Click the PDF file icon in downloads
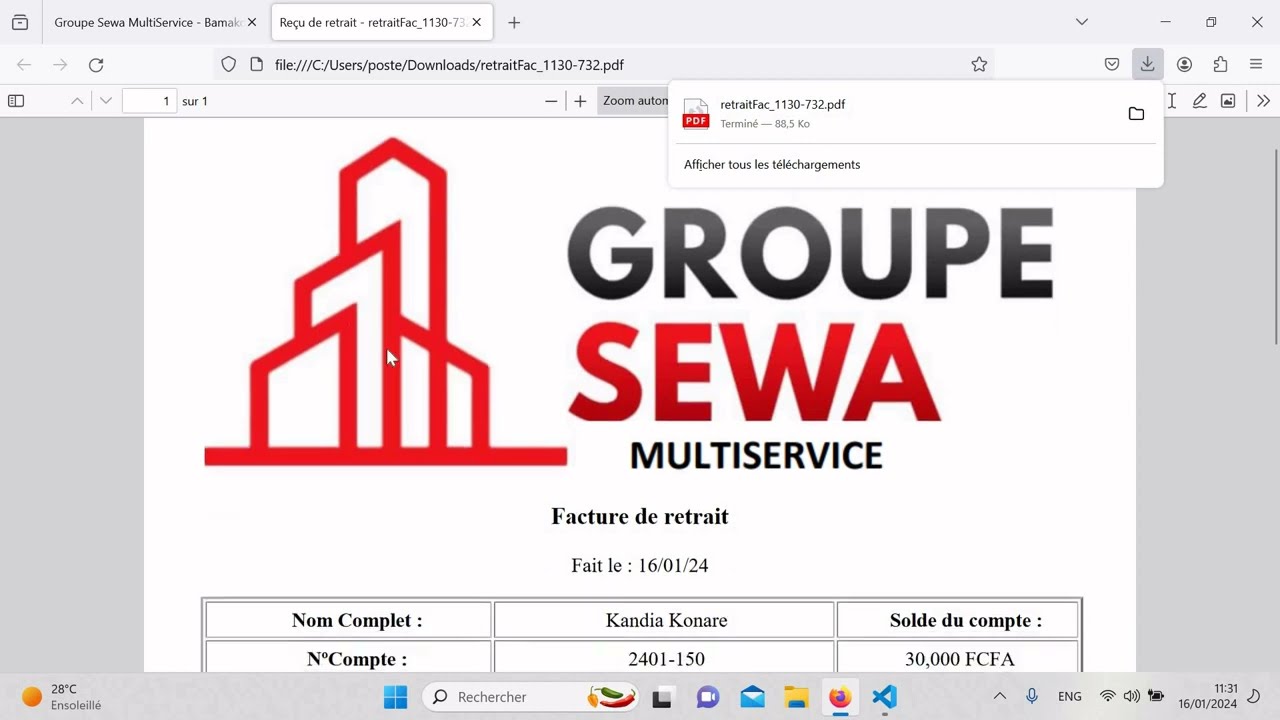 click(x=696, y=114)
